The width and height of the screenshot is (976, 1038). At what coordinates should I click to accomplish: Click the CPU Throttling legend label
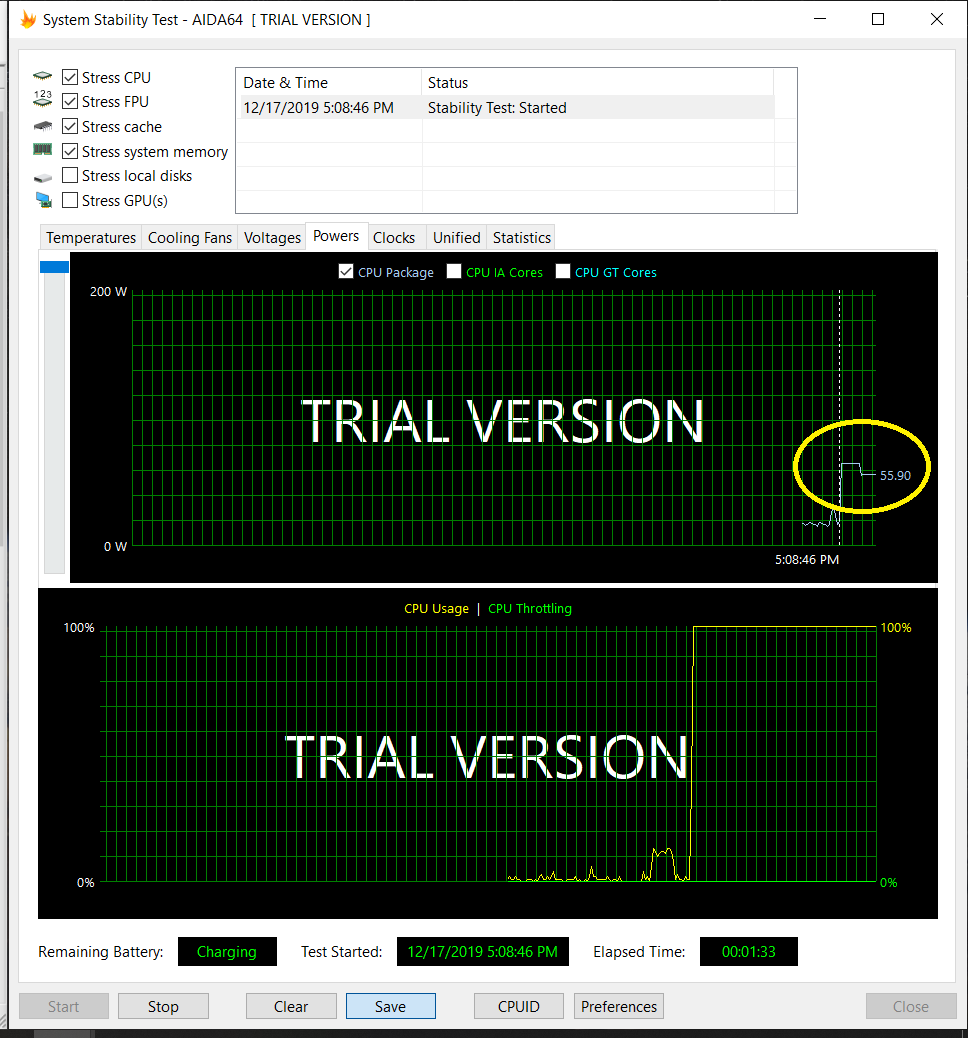(530, 608)
